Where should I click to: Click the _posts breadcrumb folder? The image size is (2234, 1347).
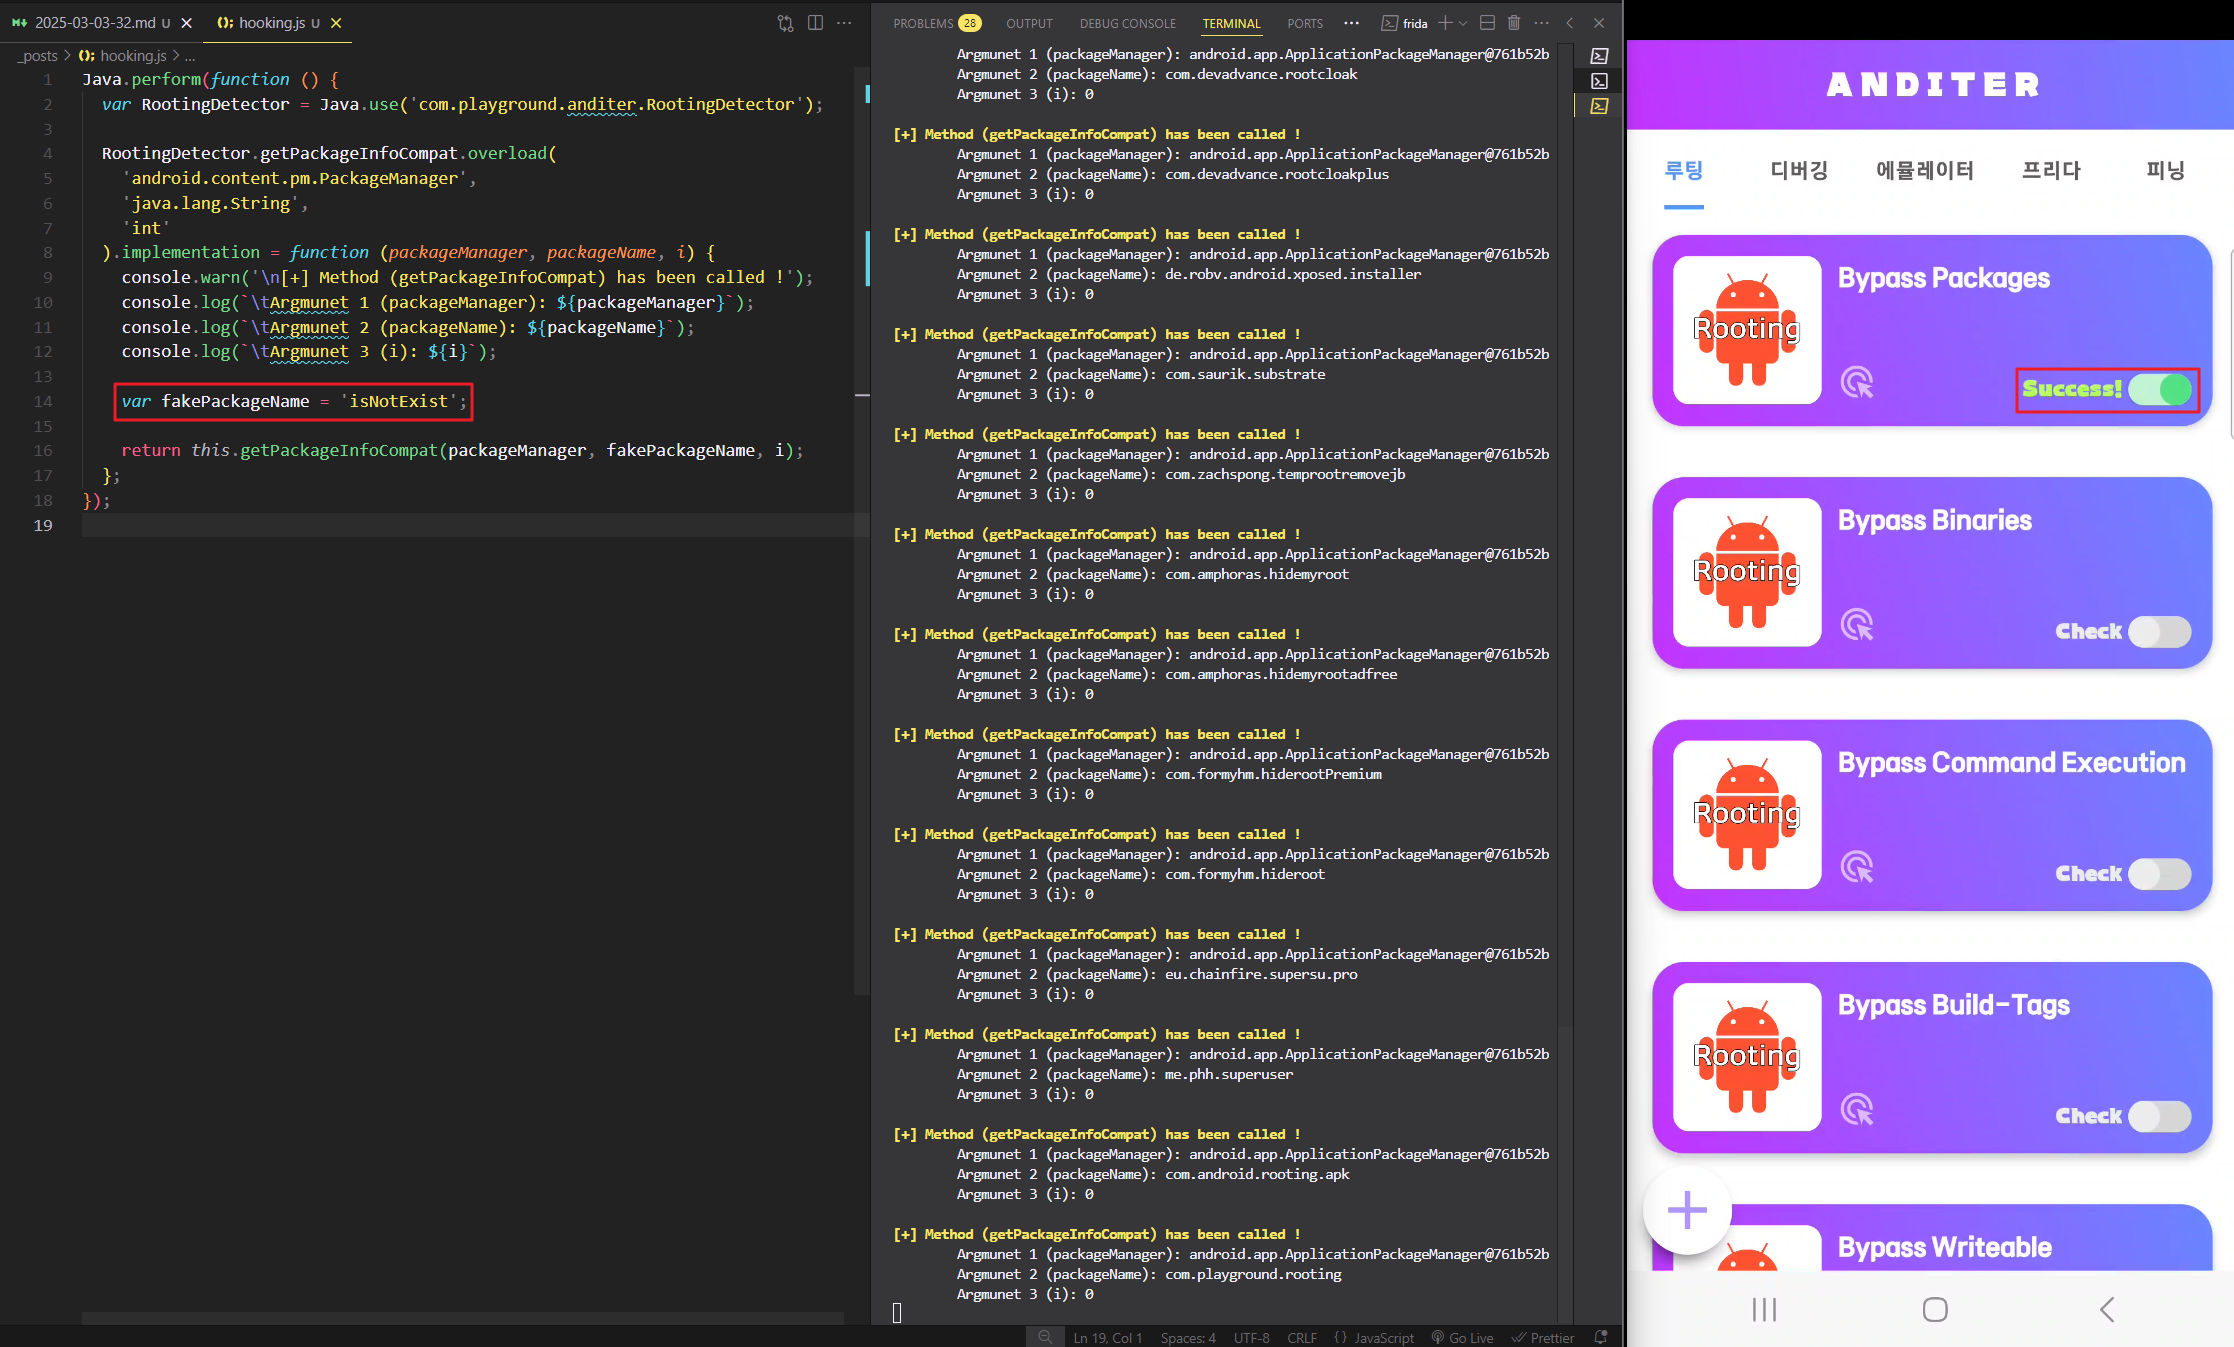[38, 56]
